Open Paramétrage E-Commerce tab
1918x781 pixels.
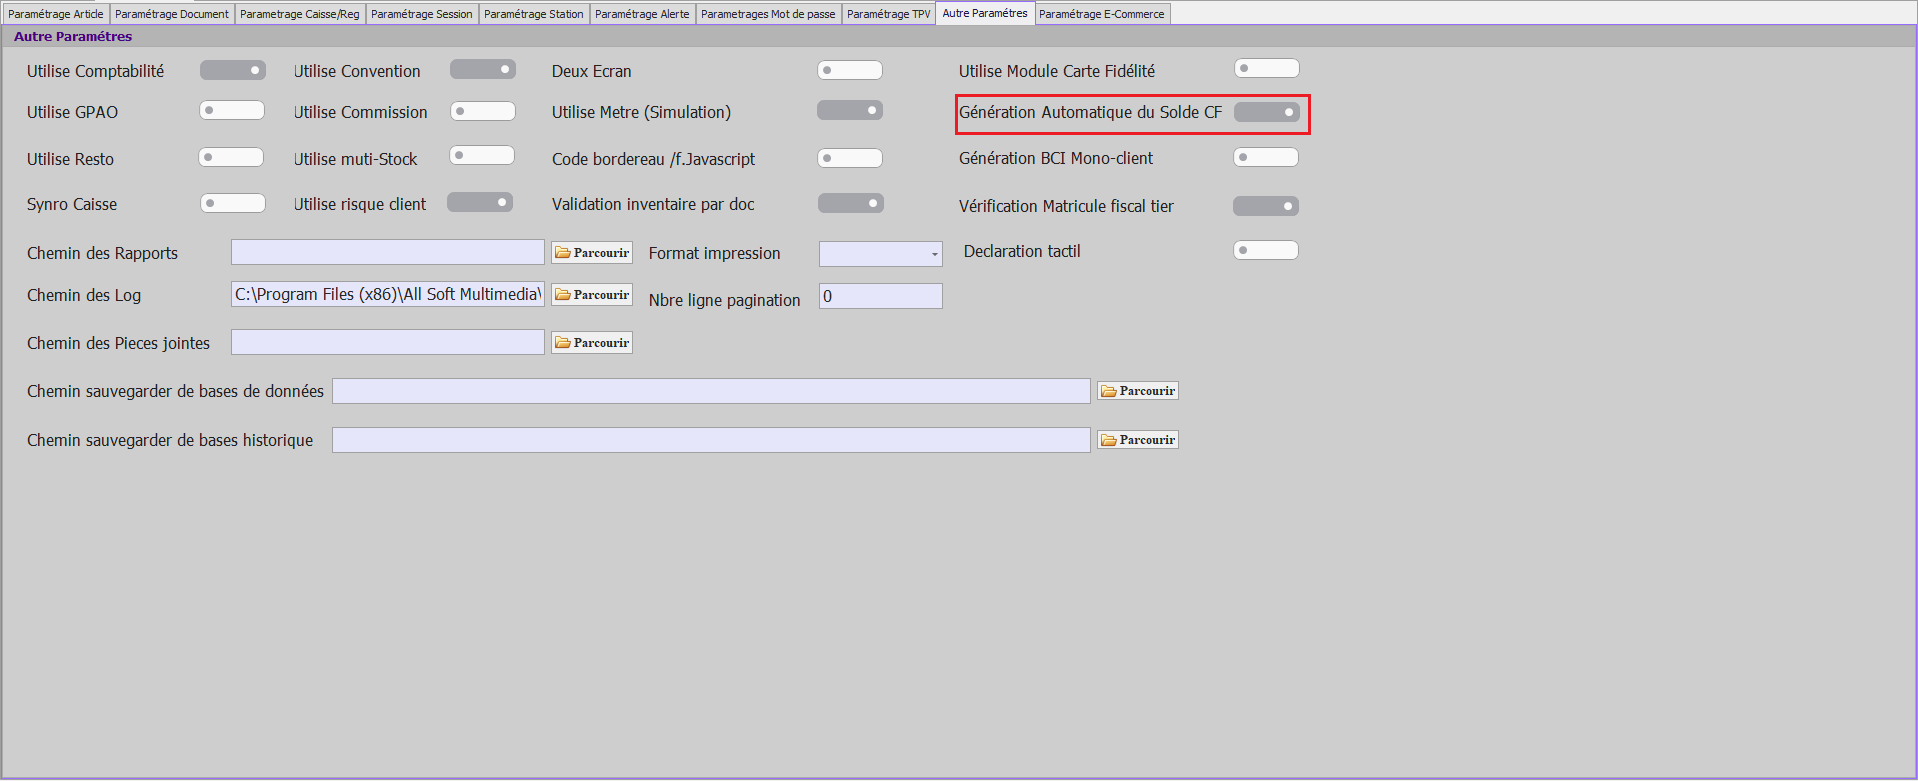[1102, 14]
